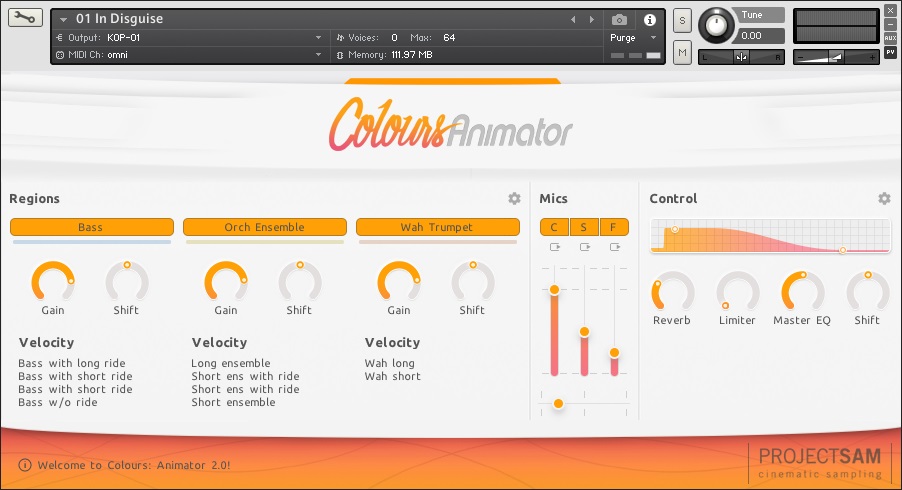Click the Wah Trumpet Shift knob
The width and height of the screenshot is (902, 490).
pos(473,282)
